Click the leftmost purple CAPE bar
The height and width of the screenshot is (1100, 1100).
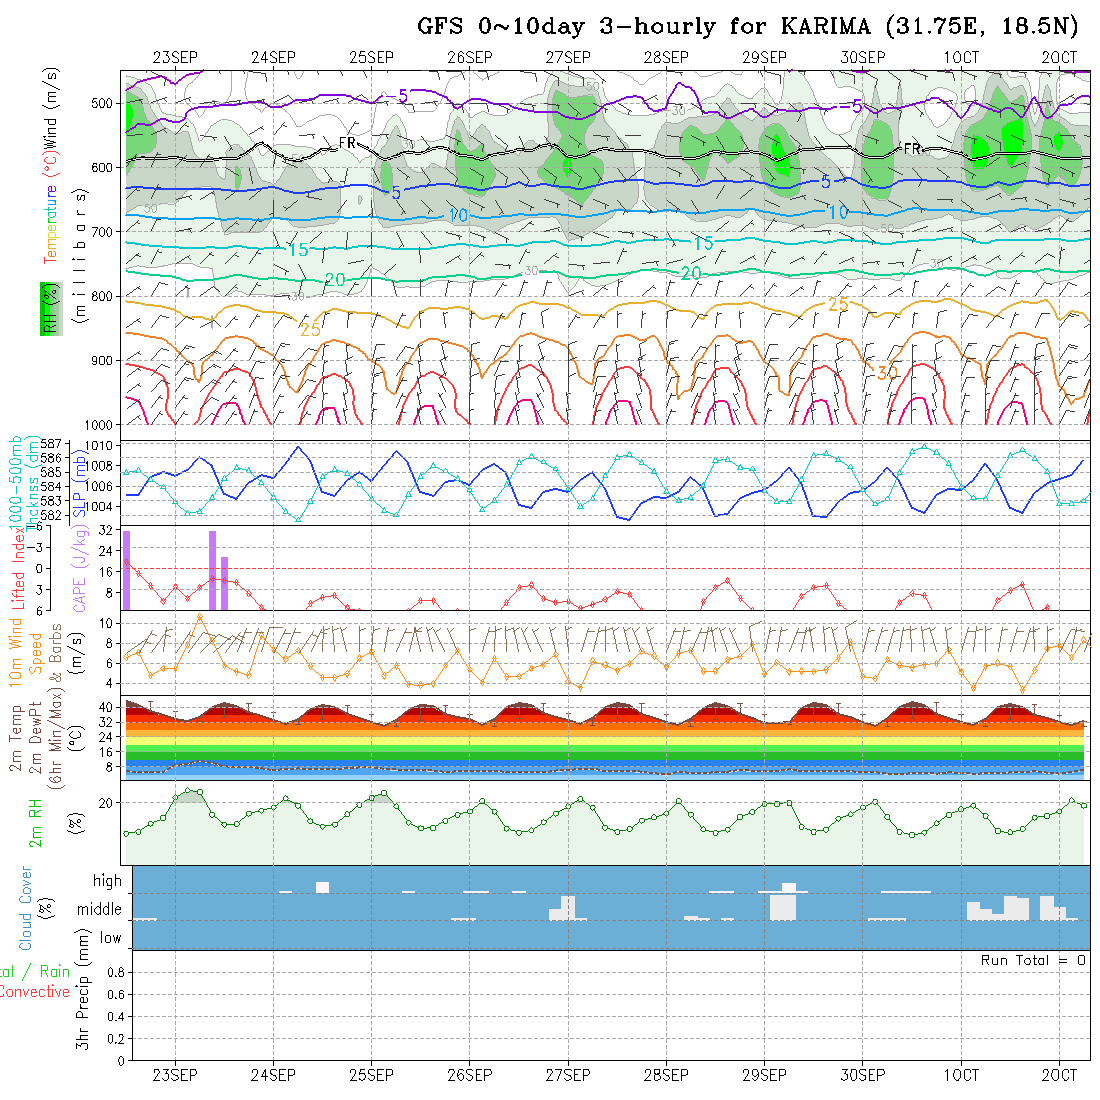click(x=127, y=570)
